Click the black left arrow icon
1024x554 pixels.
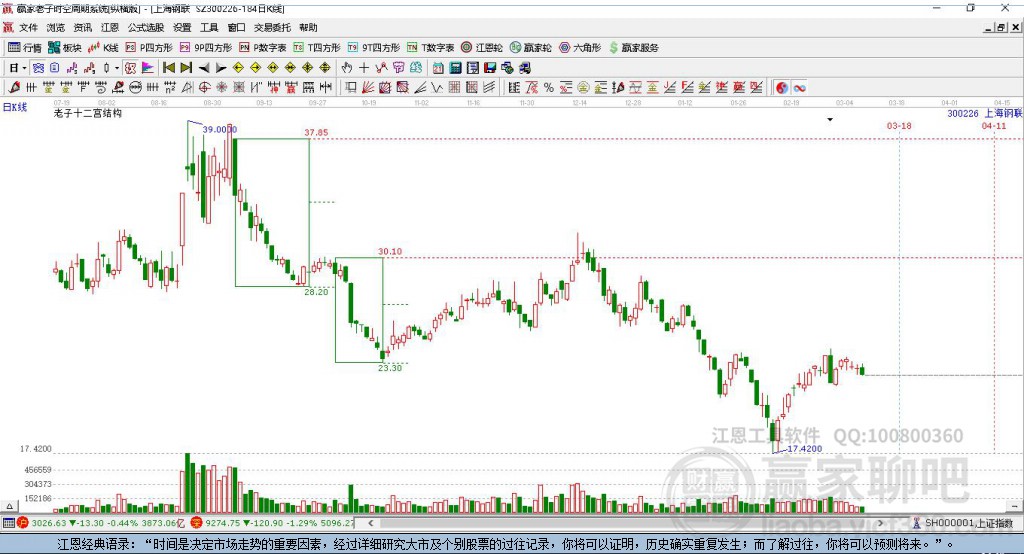[204, 68]
